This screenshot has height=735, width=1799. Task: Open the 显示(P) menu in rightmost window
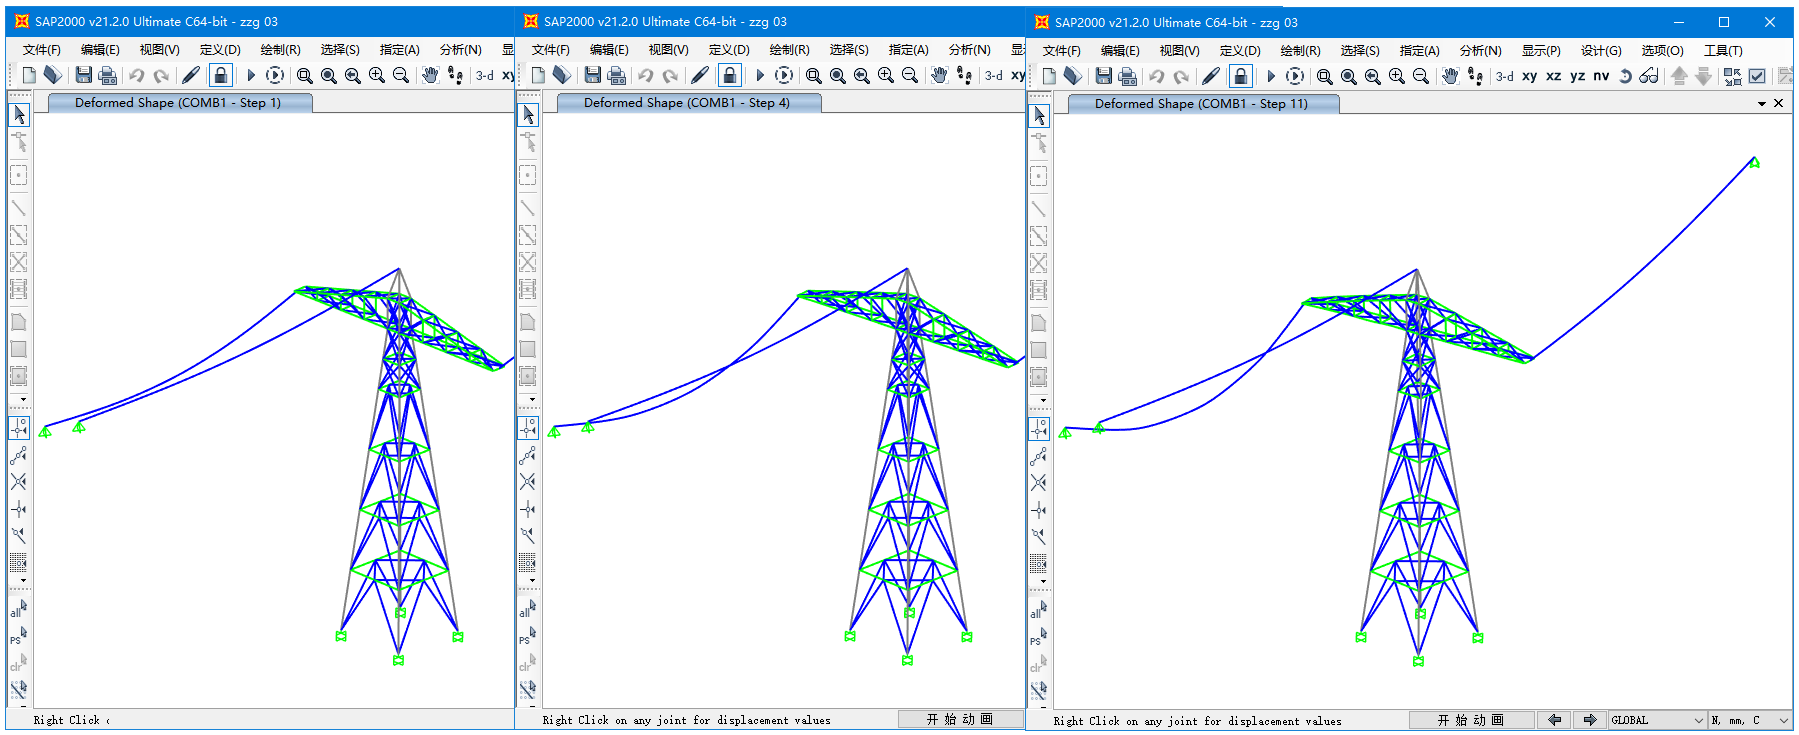1540,50
